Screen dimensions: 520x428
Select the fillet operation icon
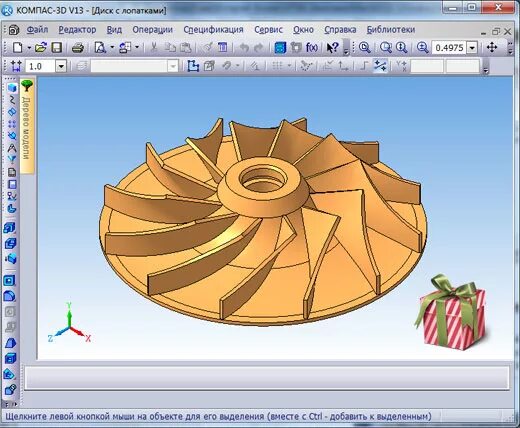10,296
